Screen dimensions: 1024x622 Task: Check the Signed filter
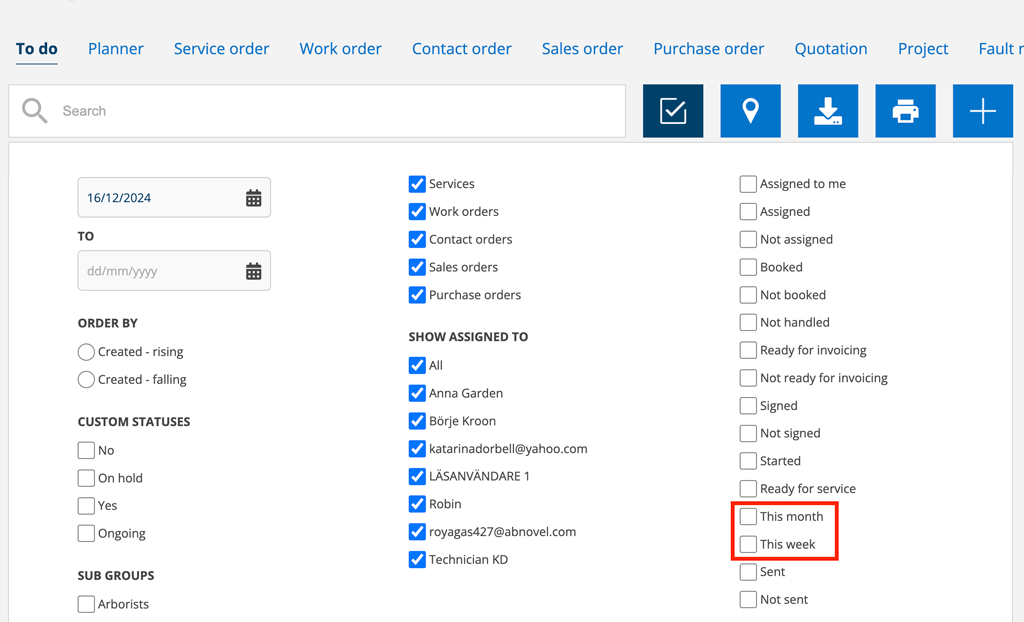click(748, 406)
